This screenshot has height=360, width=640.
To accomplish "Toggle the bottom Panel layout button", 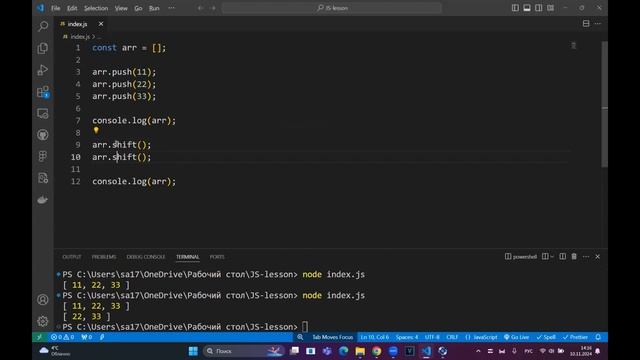I will [527, 8].
